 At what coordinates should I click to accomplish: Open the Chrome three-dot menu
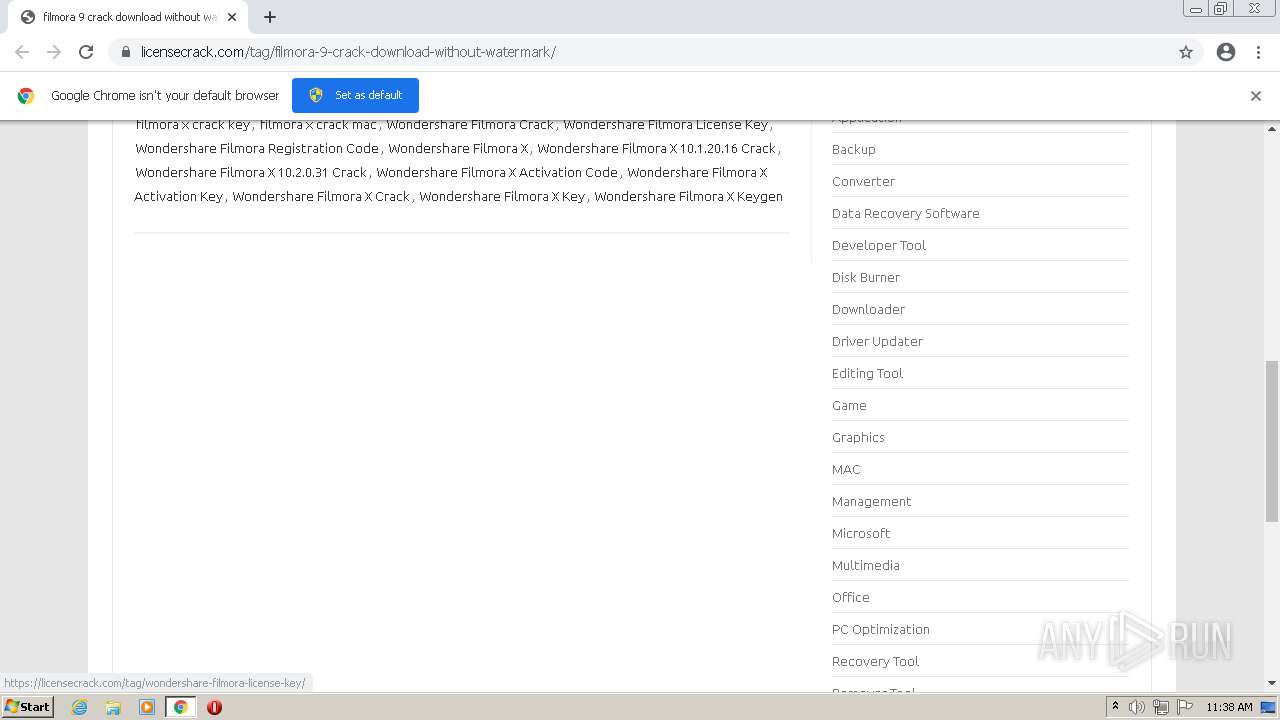click(1259, 52)
